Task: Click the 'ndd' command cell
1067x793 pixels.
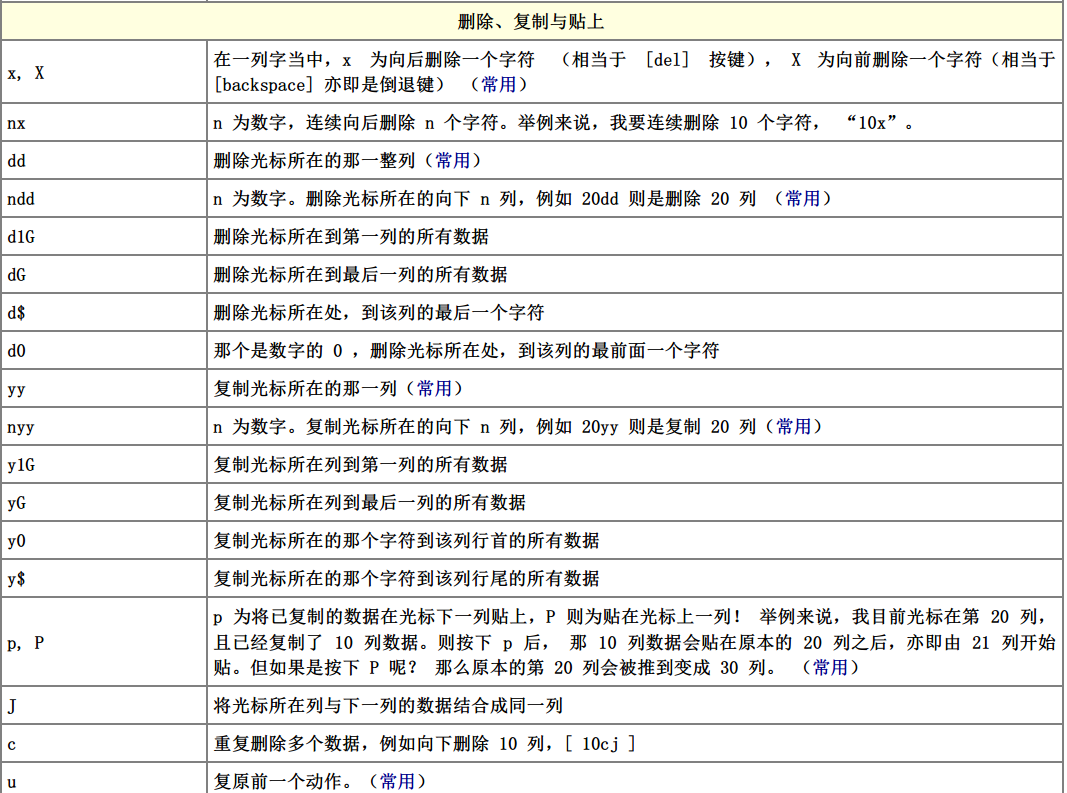Action: tap(104, 199)
